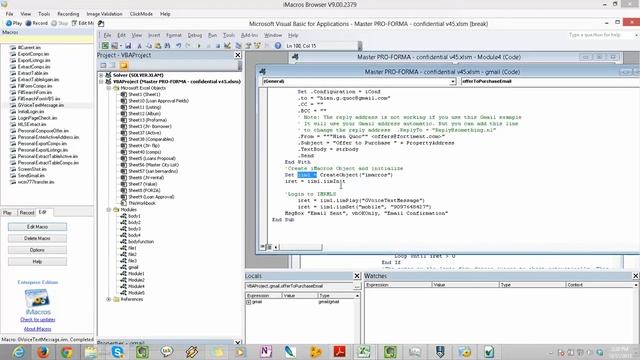Click View Code icon in Project panel
This screenshot has width=640, height=360.
pyautogui.click(x=104, y=65)
